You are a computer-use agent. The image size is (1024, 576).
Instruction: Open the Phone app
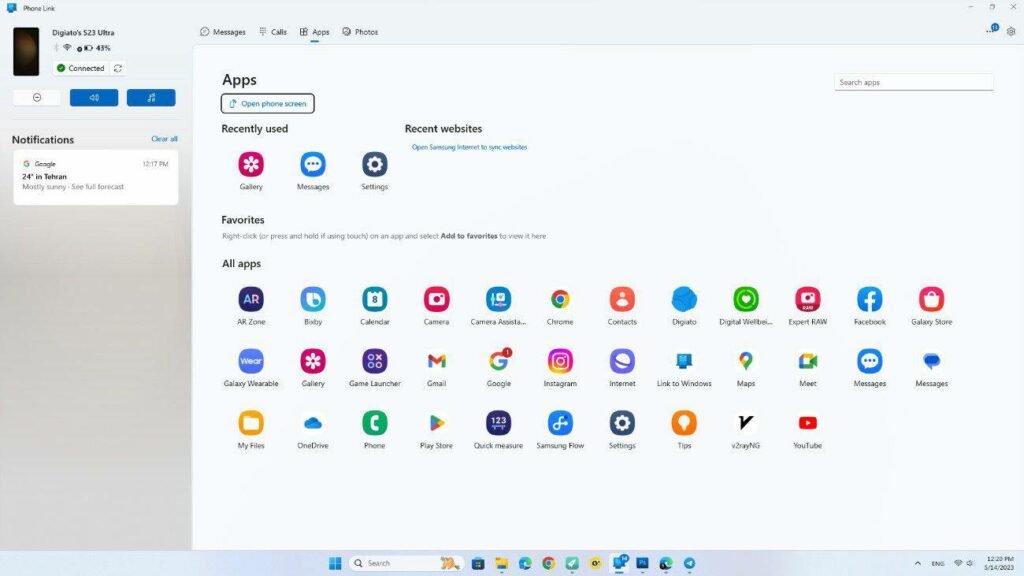coord(374,423)
